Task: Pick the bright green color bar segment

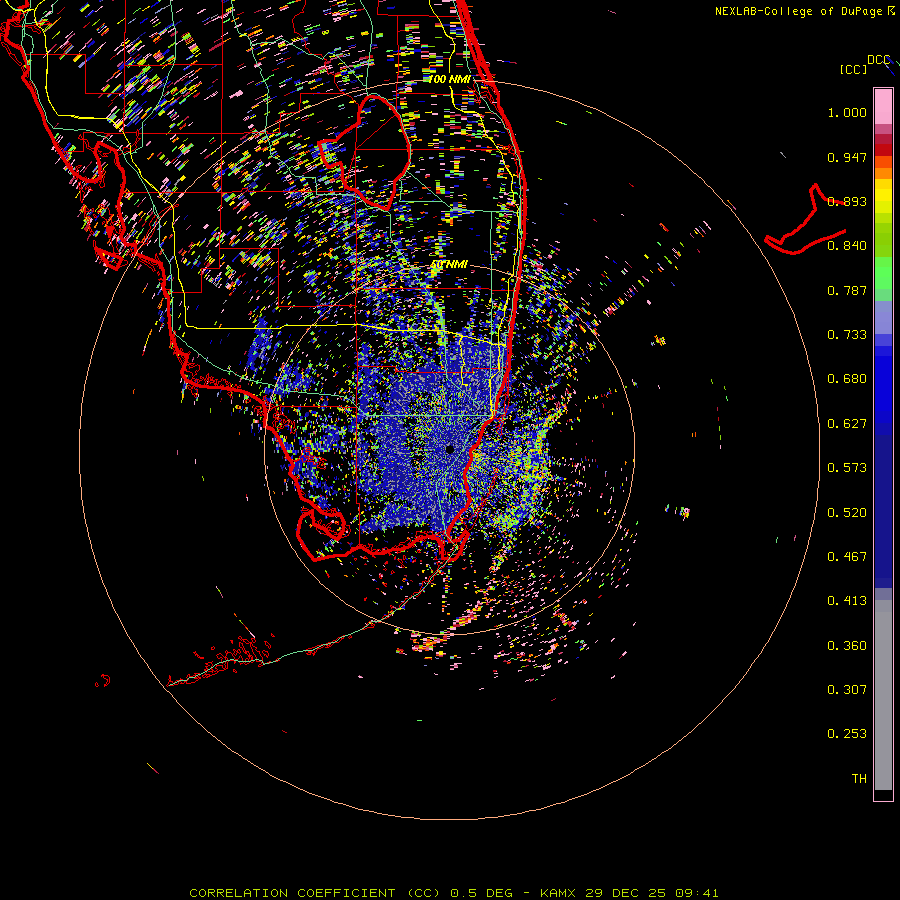Action: (x=883, y=273)
